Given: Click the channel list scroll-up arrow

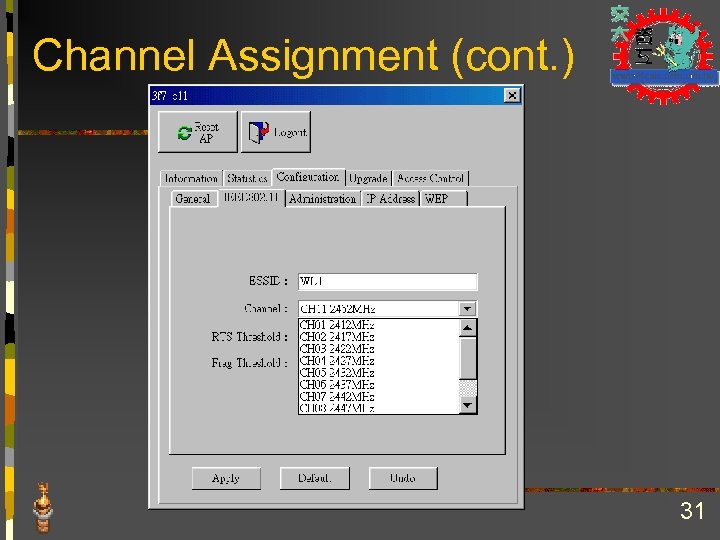Looking at the screenshot, I should 467,328.
